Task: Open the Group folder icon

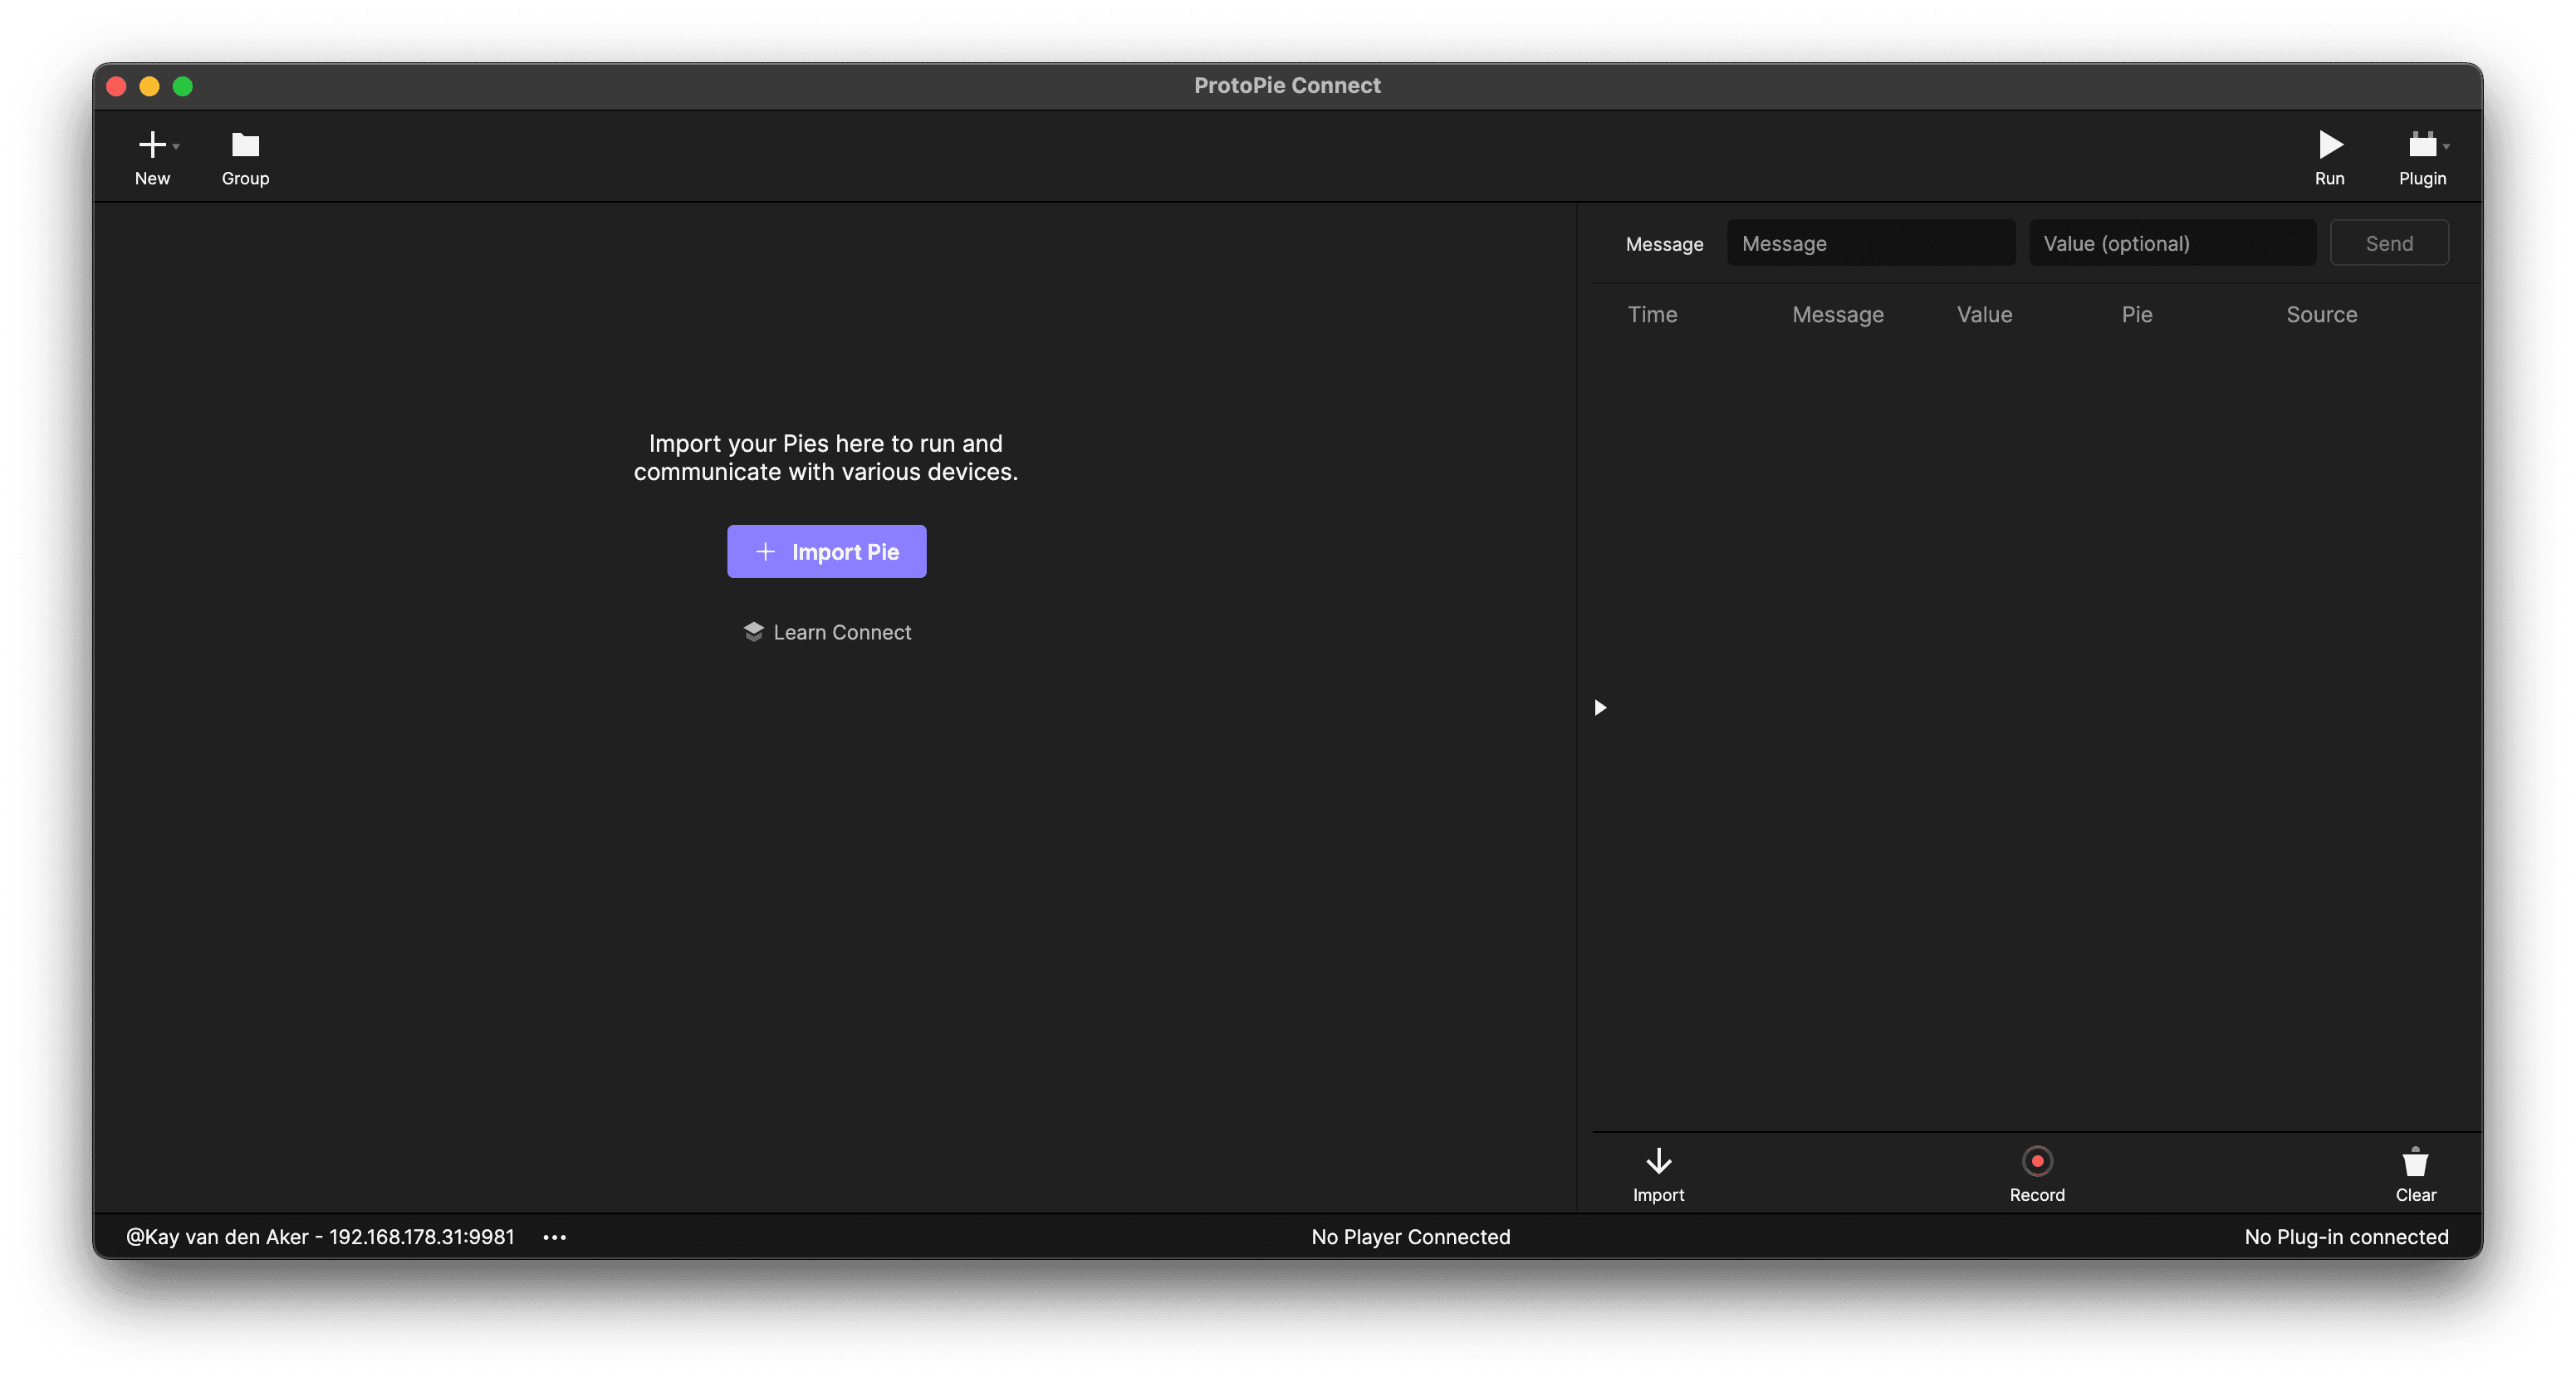Action: click(244, 144)
